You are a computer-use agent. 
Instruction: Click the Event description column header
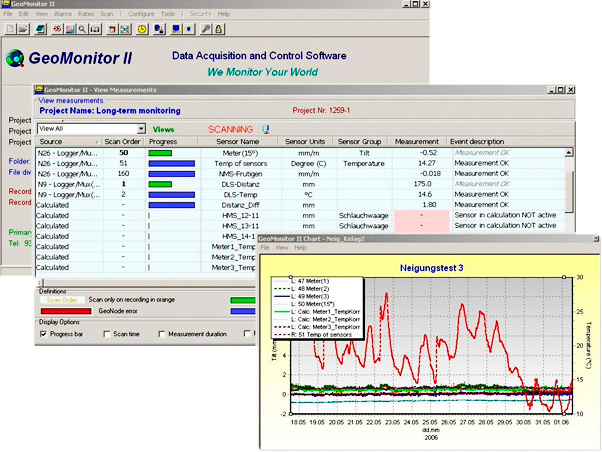pos(511,142)
